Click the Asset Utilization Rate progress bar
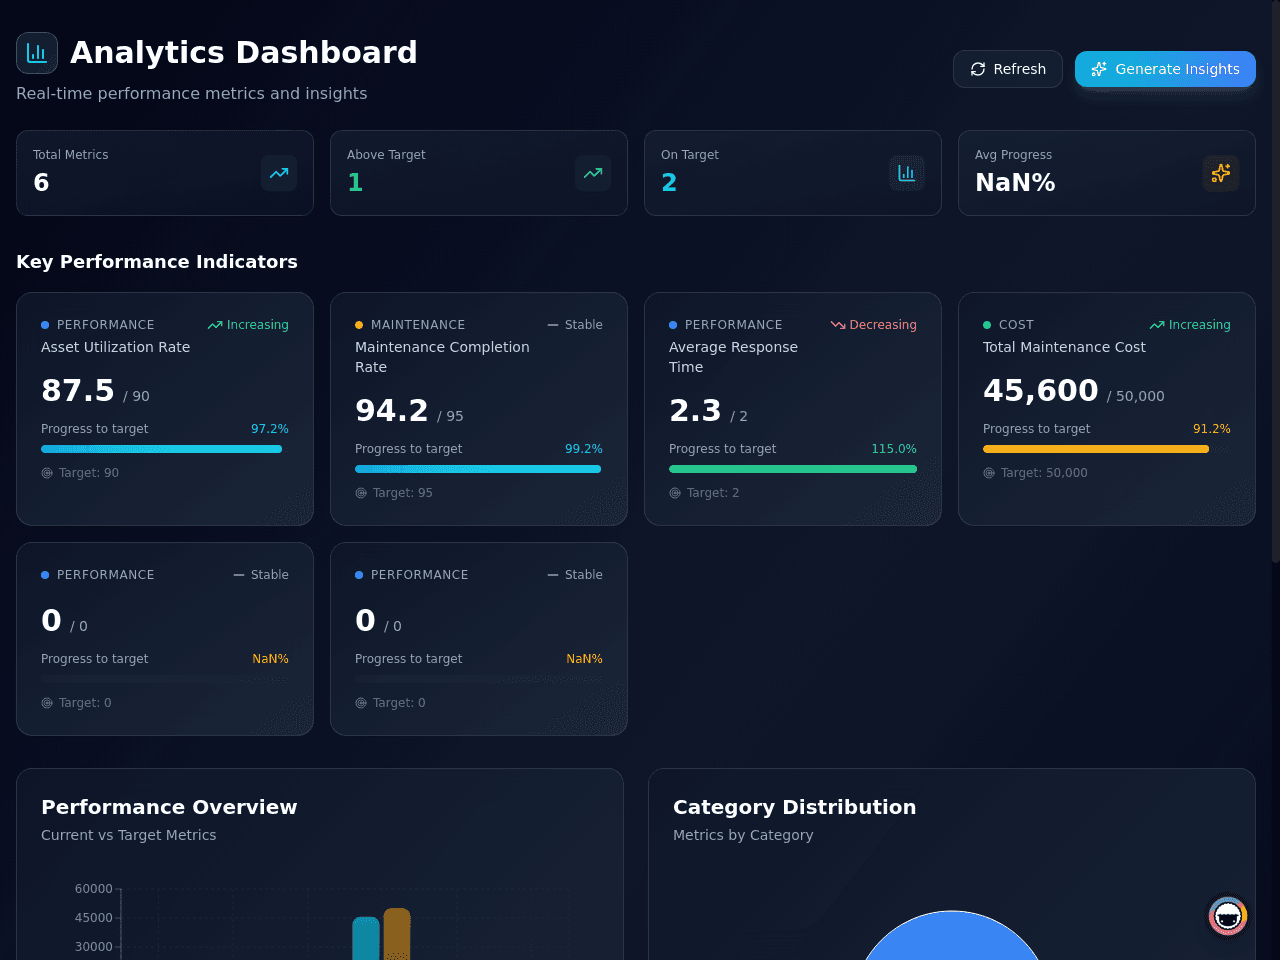This screenshot has height=960, width=1280. [x=165, y=449]
